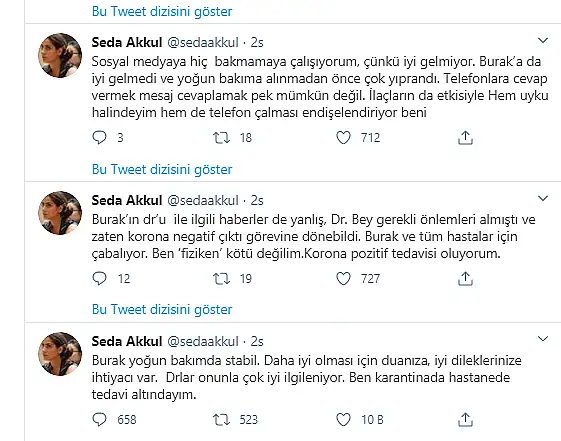Open options chevron on Sosyal medyaya tweet

coord(543,40)
